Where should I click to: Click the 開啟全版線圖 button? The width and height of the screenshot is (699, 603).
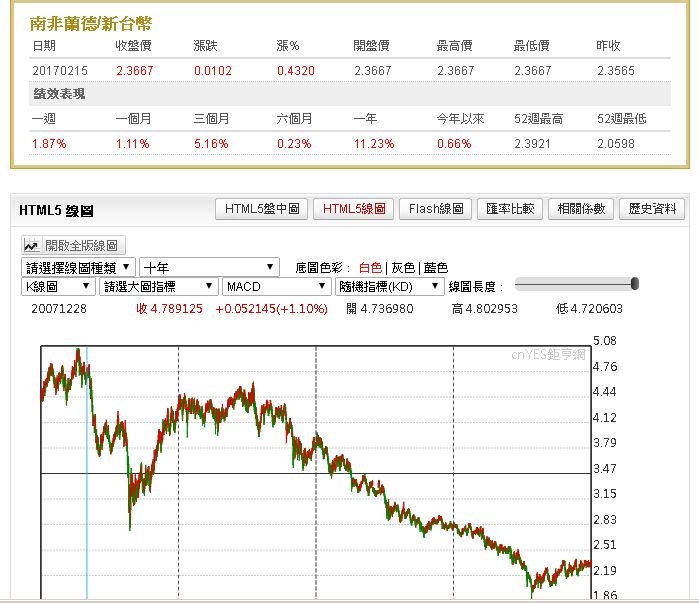tap(74, 245)
